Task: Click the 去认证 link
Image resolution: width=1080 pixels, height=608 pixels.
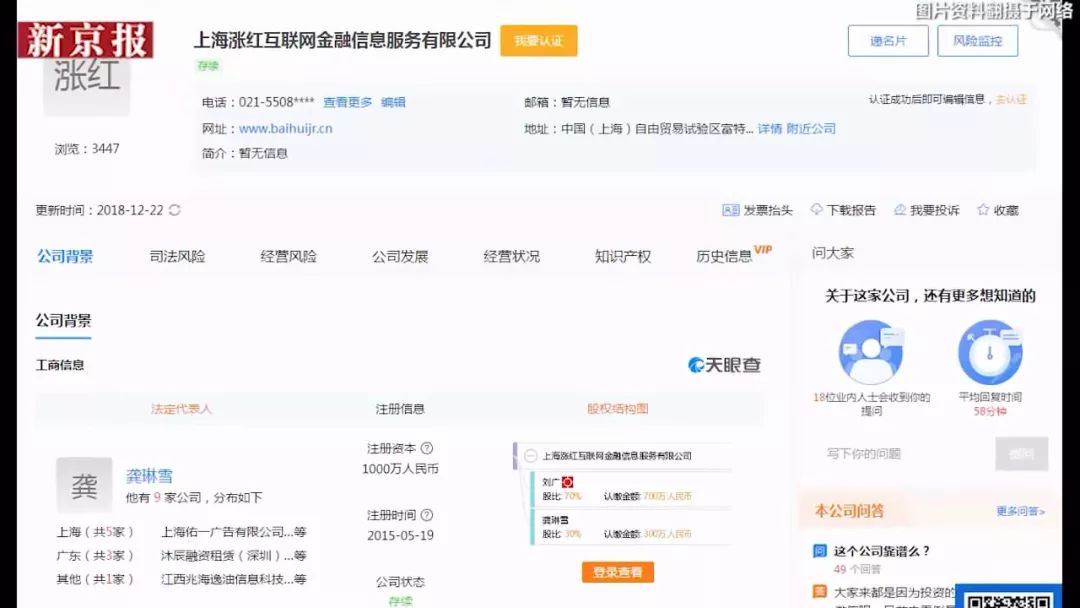Action: point(1011,99)
